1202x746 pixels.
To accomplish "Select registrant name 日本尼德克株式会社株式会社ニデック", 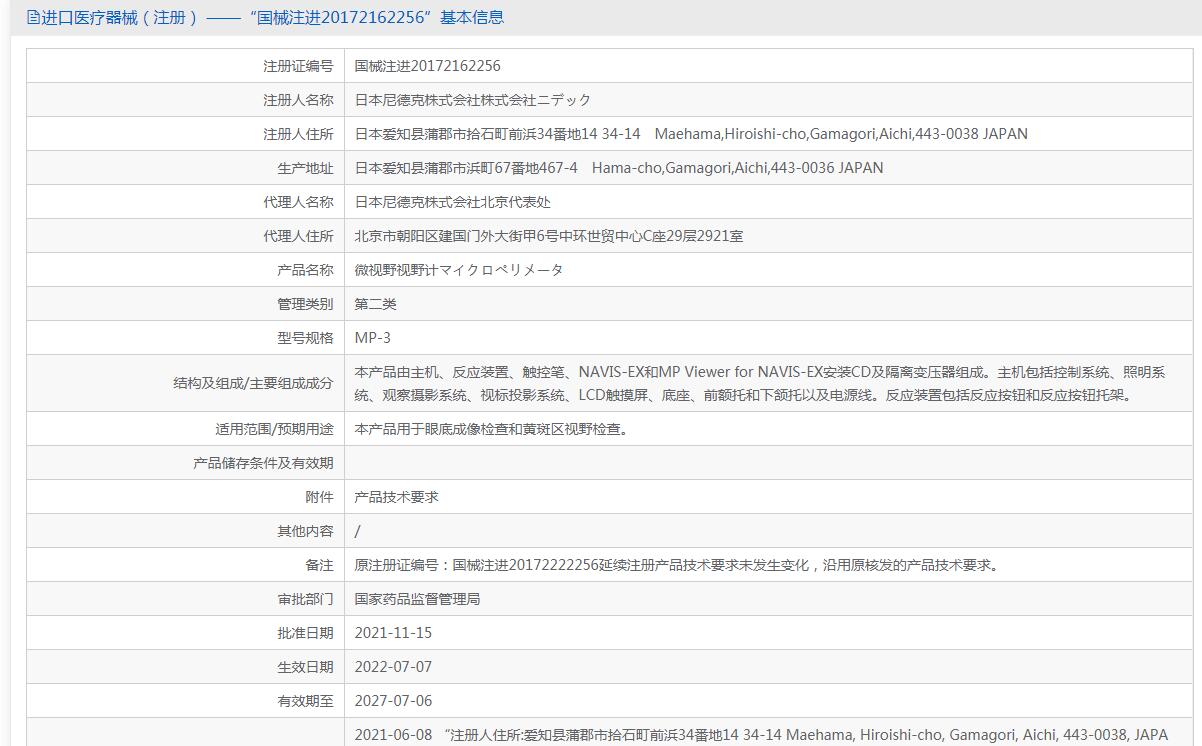I will [473, 100].
